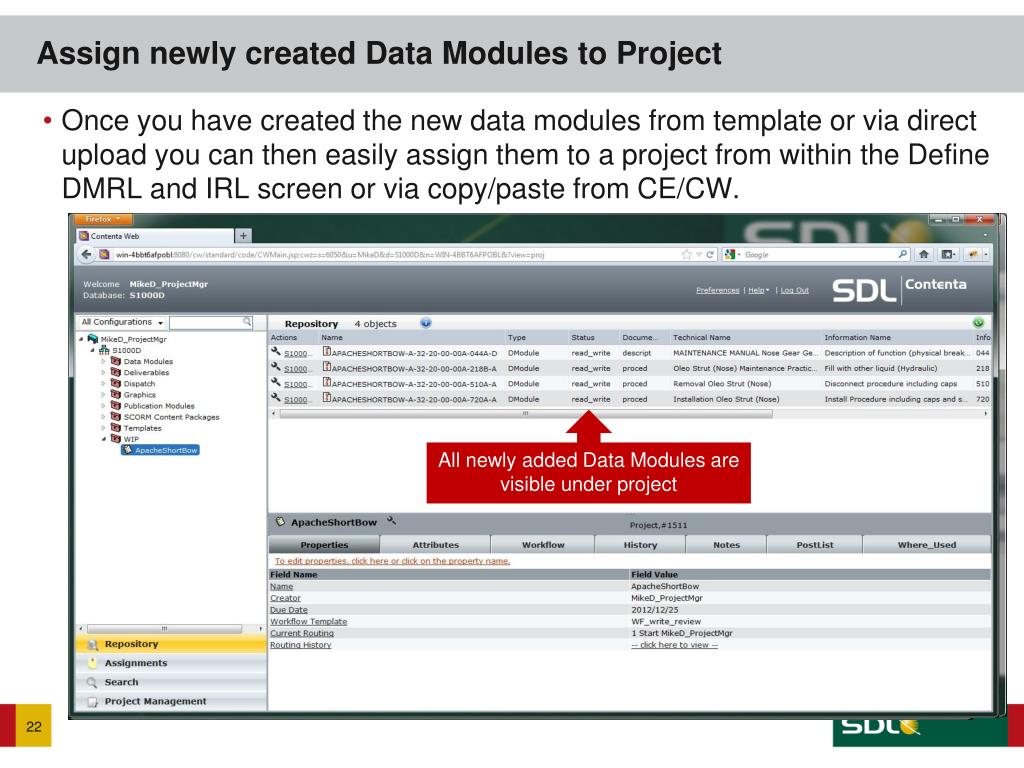Collapse the MikeD_ProjectMgr tree node

point(81,339)
